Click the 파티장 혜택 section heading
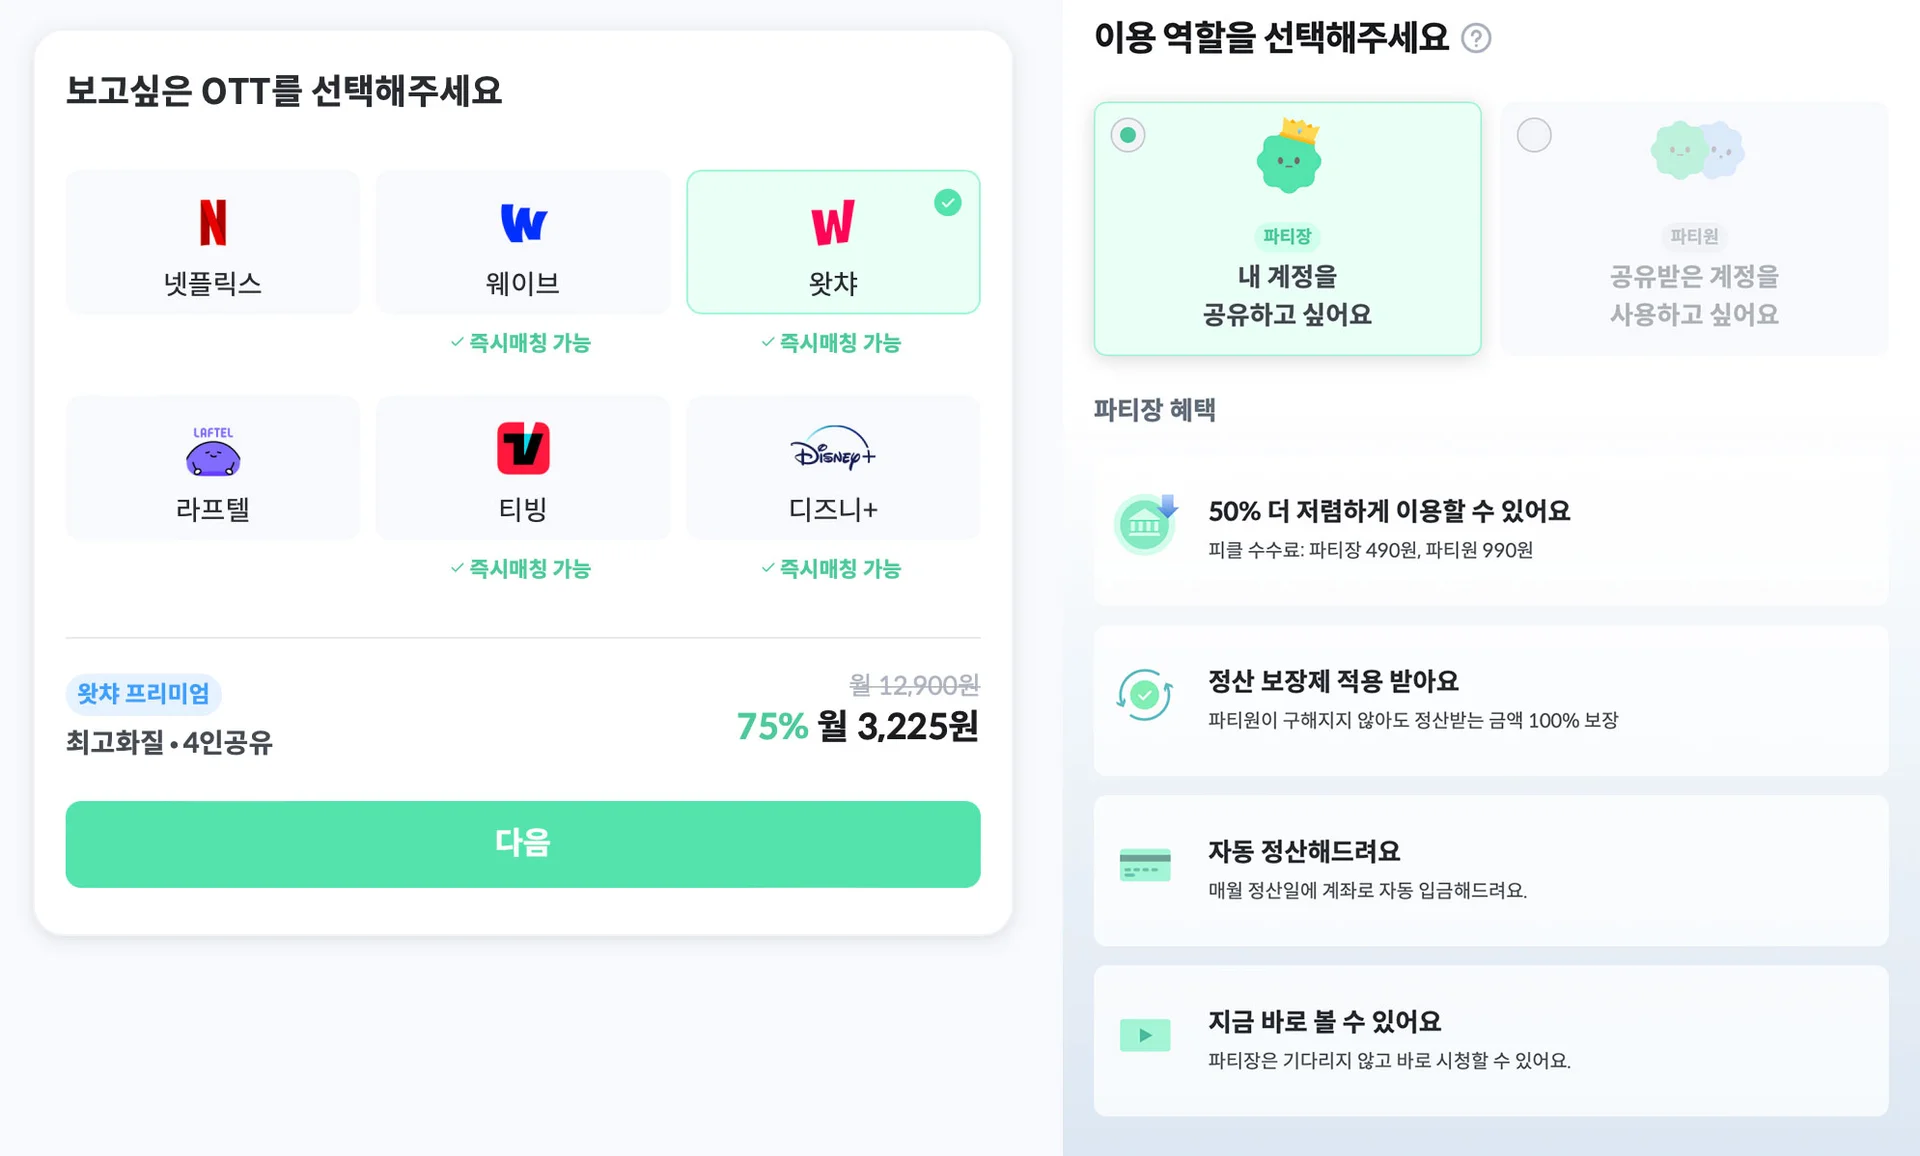1920x1156 pixels. [x=1154, y=411]
